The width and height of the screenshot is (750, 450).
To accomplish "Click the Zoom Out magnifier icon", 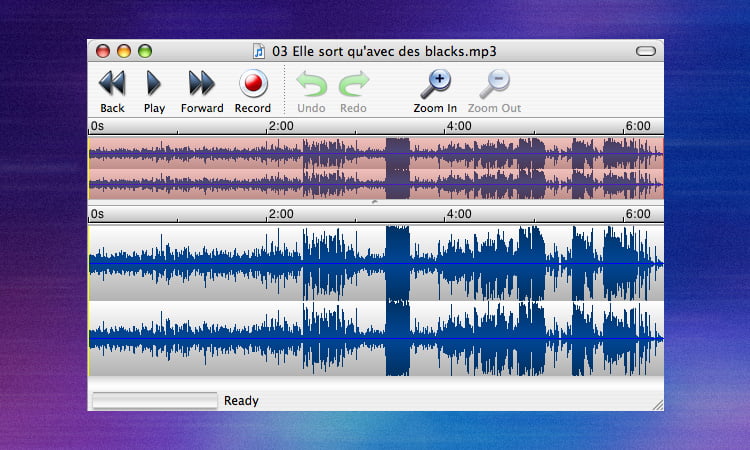I will coord(494,83).
